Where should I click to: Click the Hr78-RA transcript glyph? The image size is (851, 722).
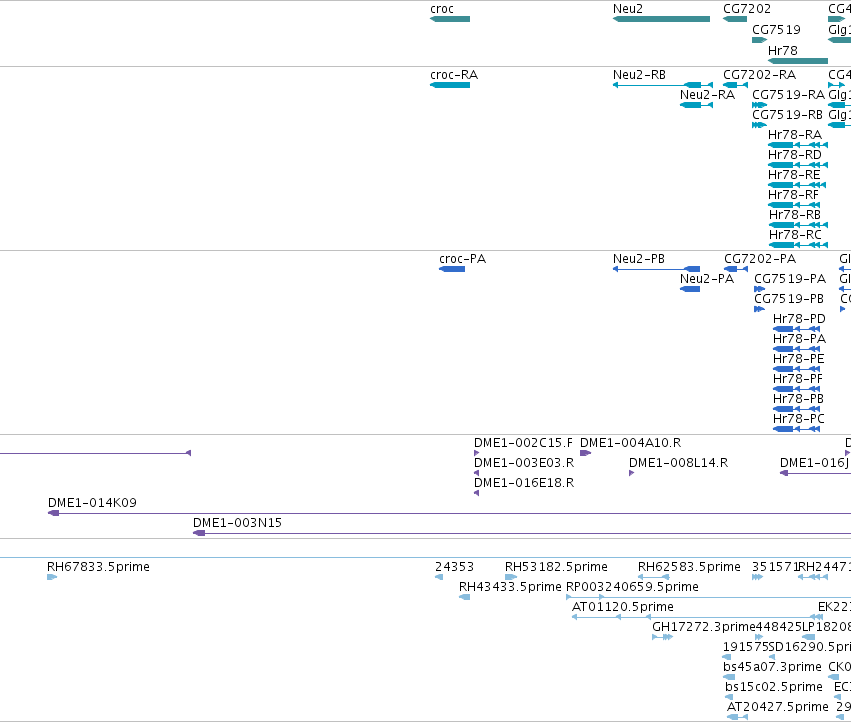pyautogui.click(x=798, y=145)
